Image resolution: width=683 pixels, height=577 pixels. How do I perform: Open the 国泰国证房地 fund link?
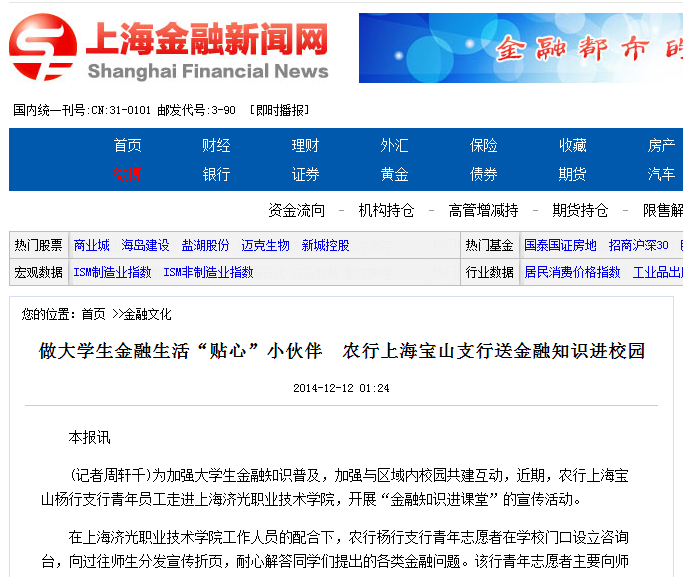[x=560, y=245]
